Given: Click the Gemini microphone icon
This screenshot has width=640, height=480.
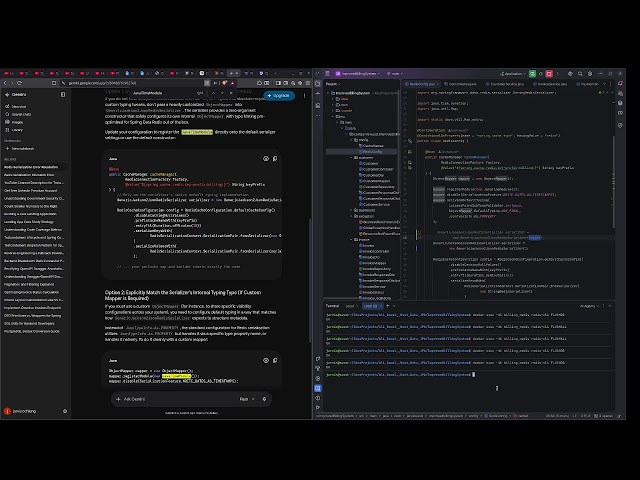Looking at the screenshot, I should click(x=264, y=399).
